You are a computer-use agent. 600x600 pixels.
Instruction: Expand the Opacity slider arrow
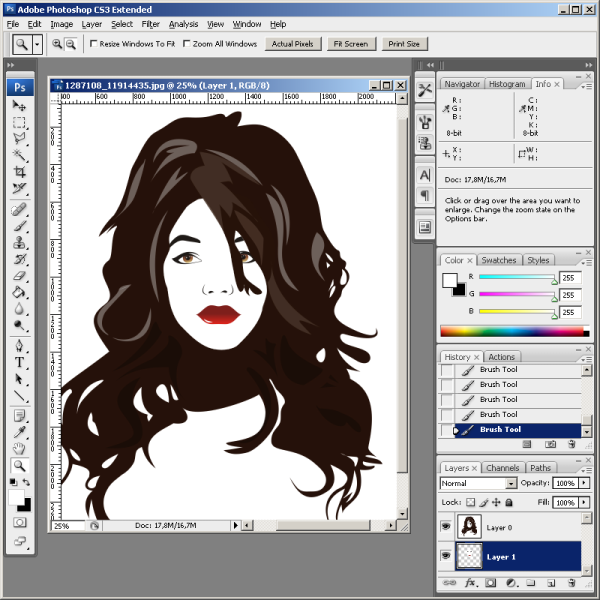[584, 484]
